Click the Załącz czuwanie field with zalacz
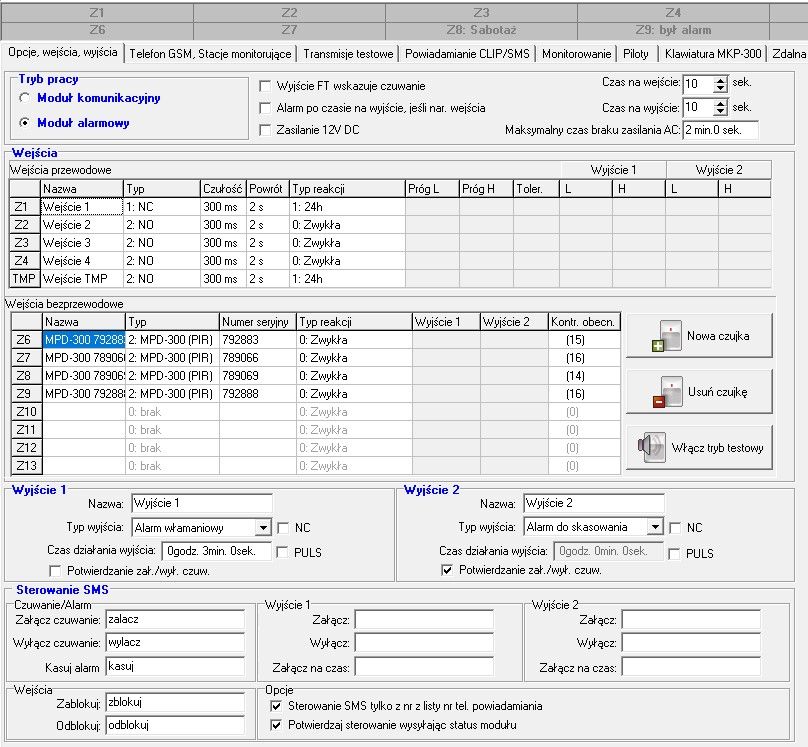The width and height of the screenshot is (808, 747). [175, 620]
